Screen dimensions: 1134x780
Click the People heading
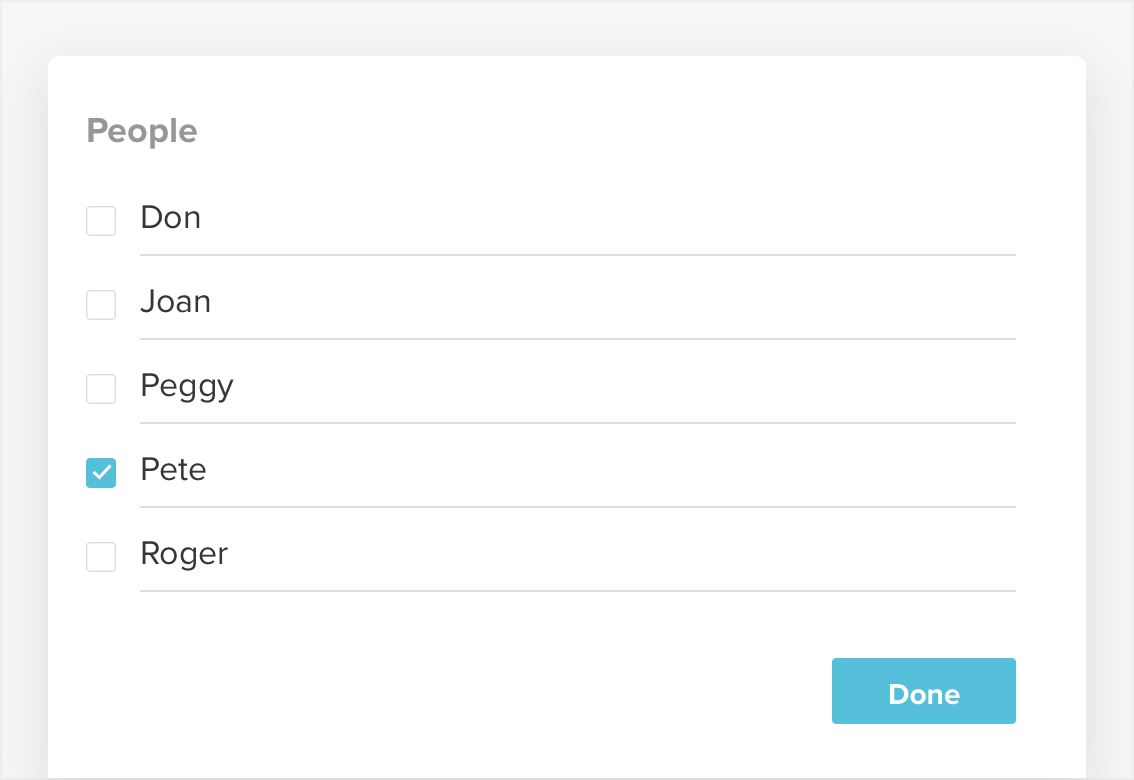pyautogui.click(x=141, y=131)
